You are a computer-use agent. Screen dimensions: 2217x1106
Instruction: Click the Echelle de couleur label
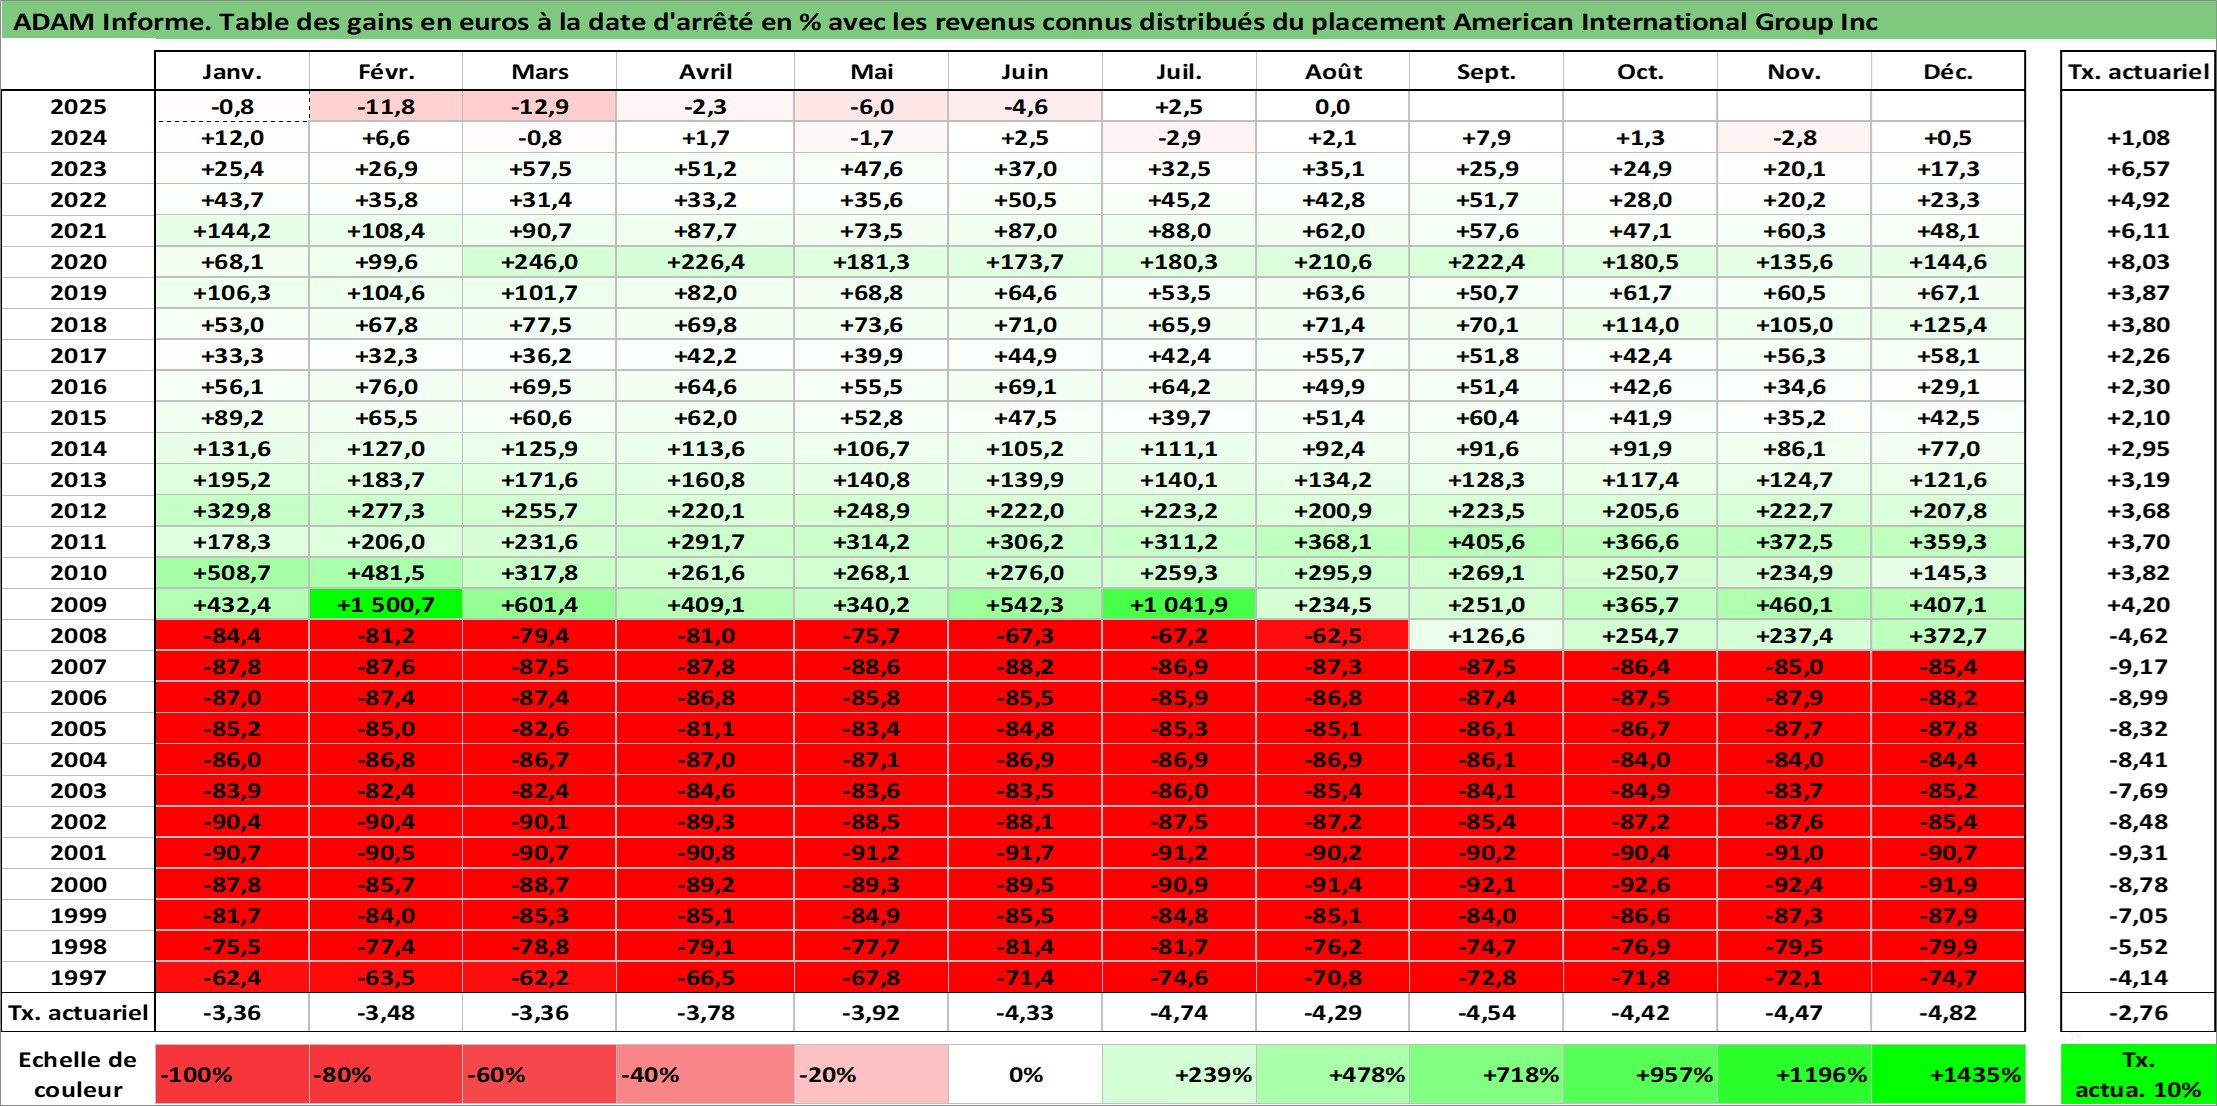[x=78, y=1075]
